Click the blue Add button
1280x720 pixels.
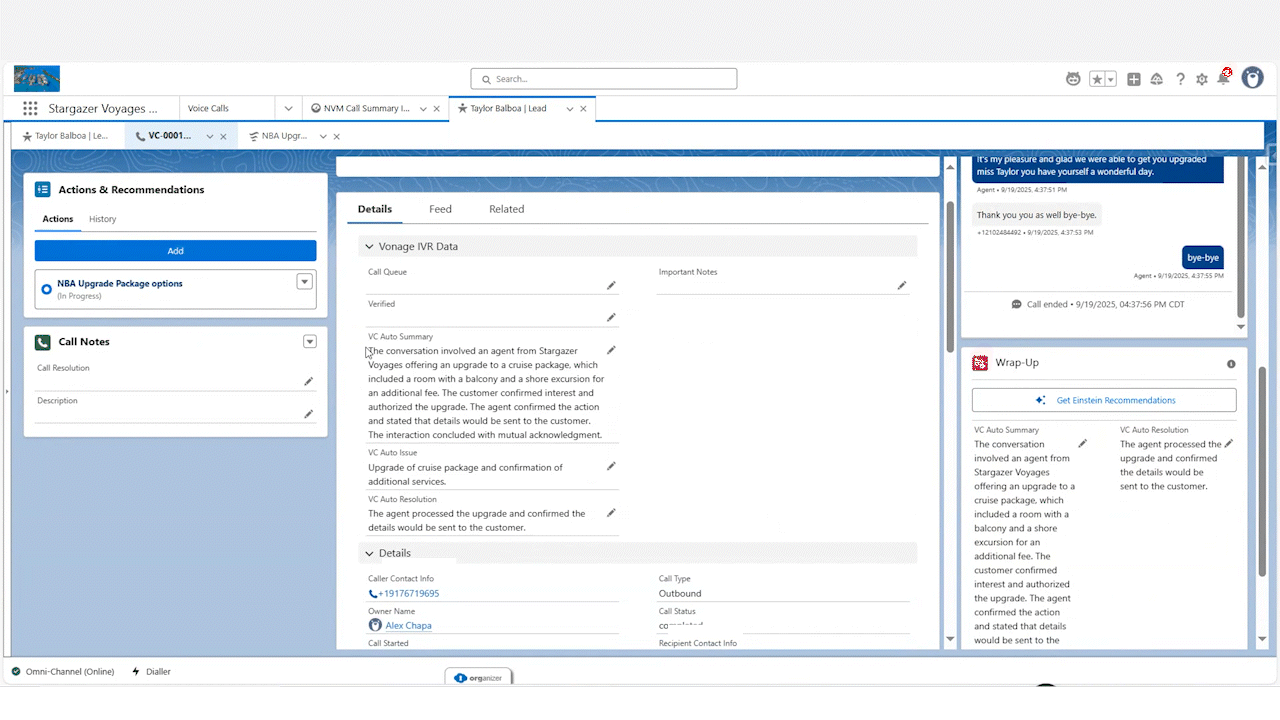point(175,251)
